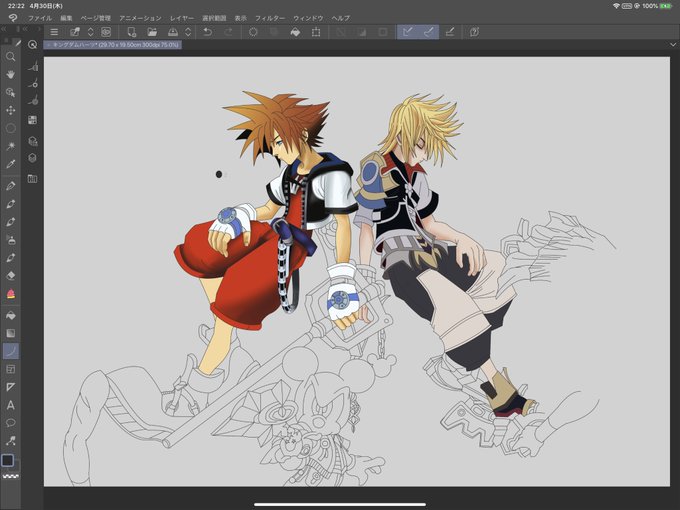Open the second tool property palette icon

click(x=33, y=83)
